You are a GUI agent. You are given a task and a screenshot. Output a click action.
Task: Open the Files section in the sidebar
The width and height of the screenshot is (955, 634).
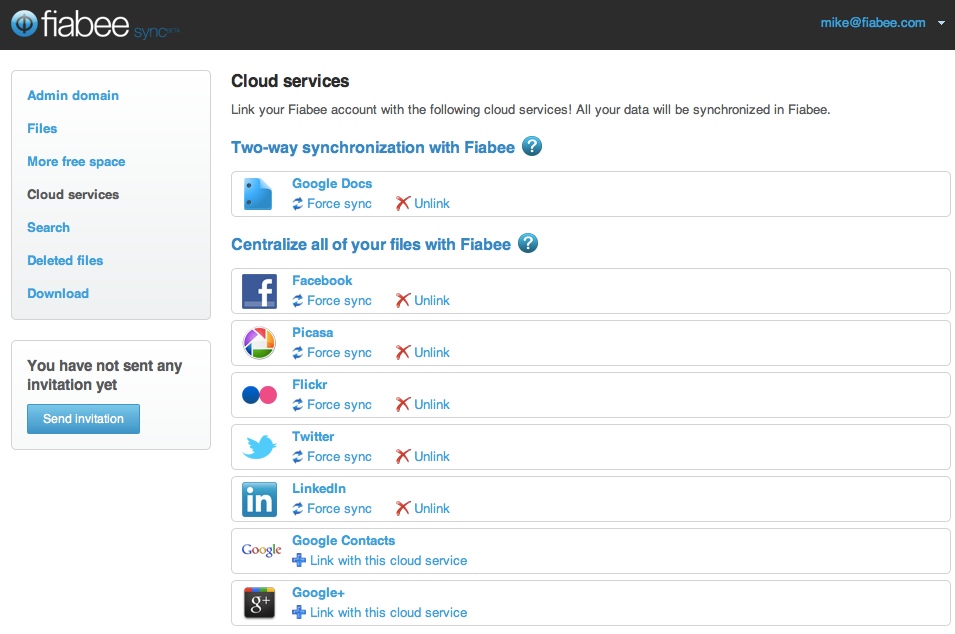pyautogui.click(x=42, y=128)
